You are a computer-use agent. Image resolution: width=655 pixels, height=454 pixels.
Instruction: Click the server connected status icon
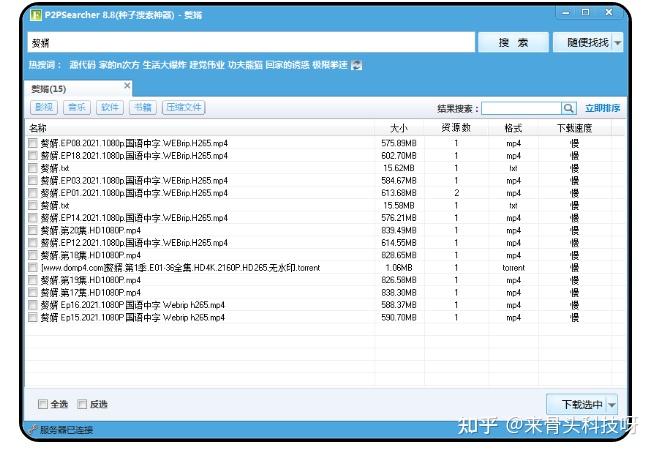33,429
